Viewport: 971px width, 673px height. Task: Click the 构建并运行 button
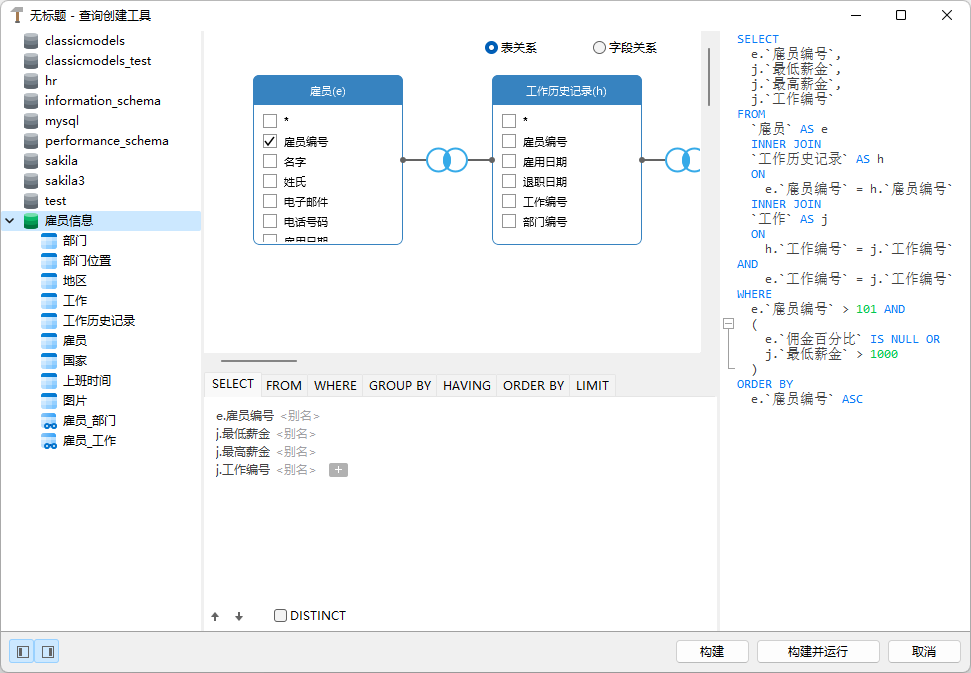(x=817, y=651)
